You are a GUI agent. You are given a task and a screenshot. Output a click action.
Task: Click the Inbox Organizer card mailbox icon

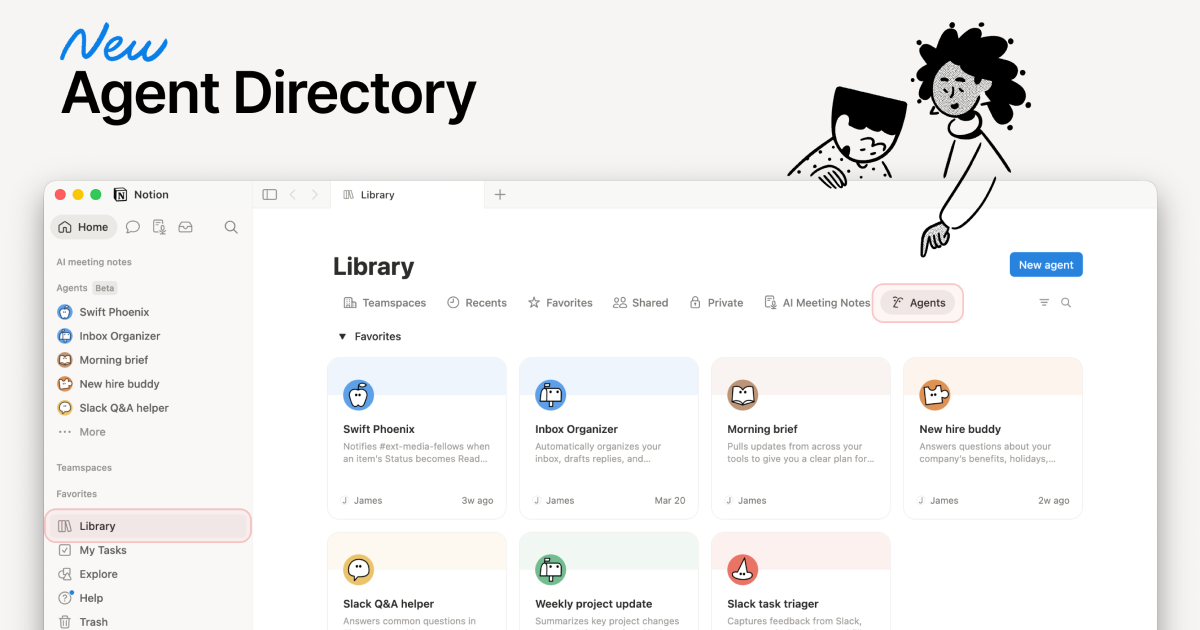point(551,395)
